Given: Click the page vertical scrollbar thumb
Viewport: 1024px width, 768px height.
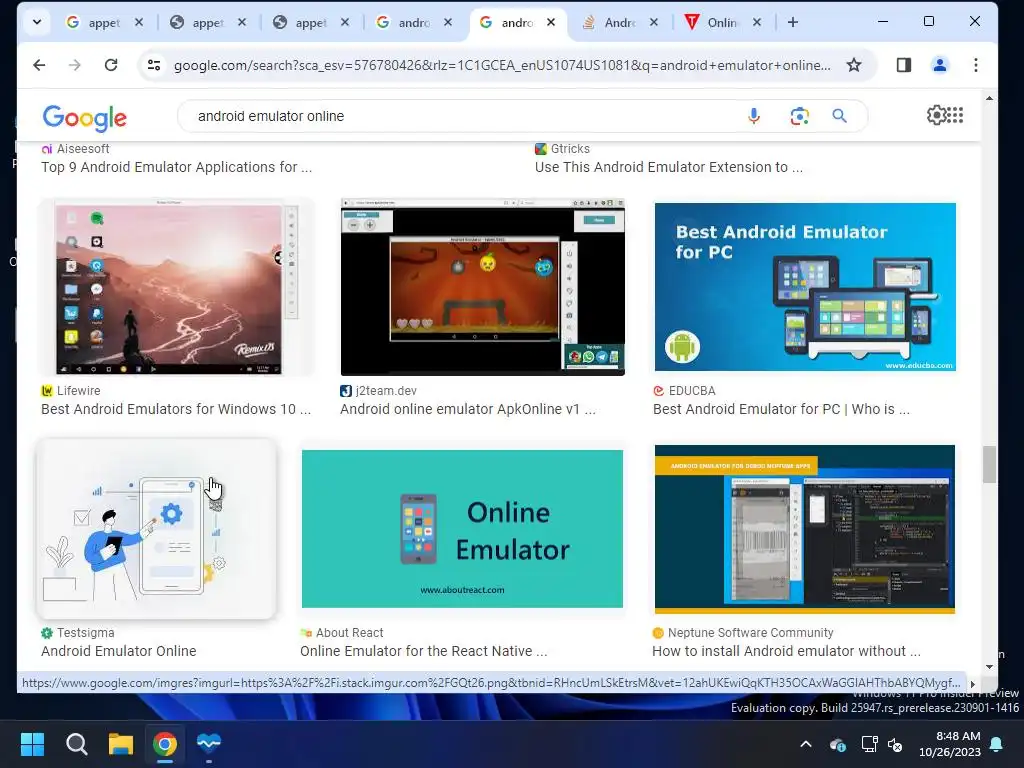Looking at the screenshot, I should [x=989, y=464].
